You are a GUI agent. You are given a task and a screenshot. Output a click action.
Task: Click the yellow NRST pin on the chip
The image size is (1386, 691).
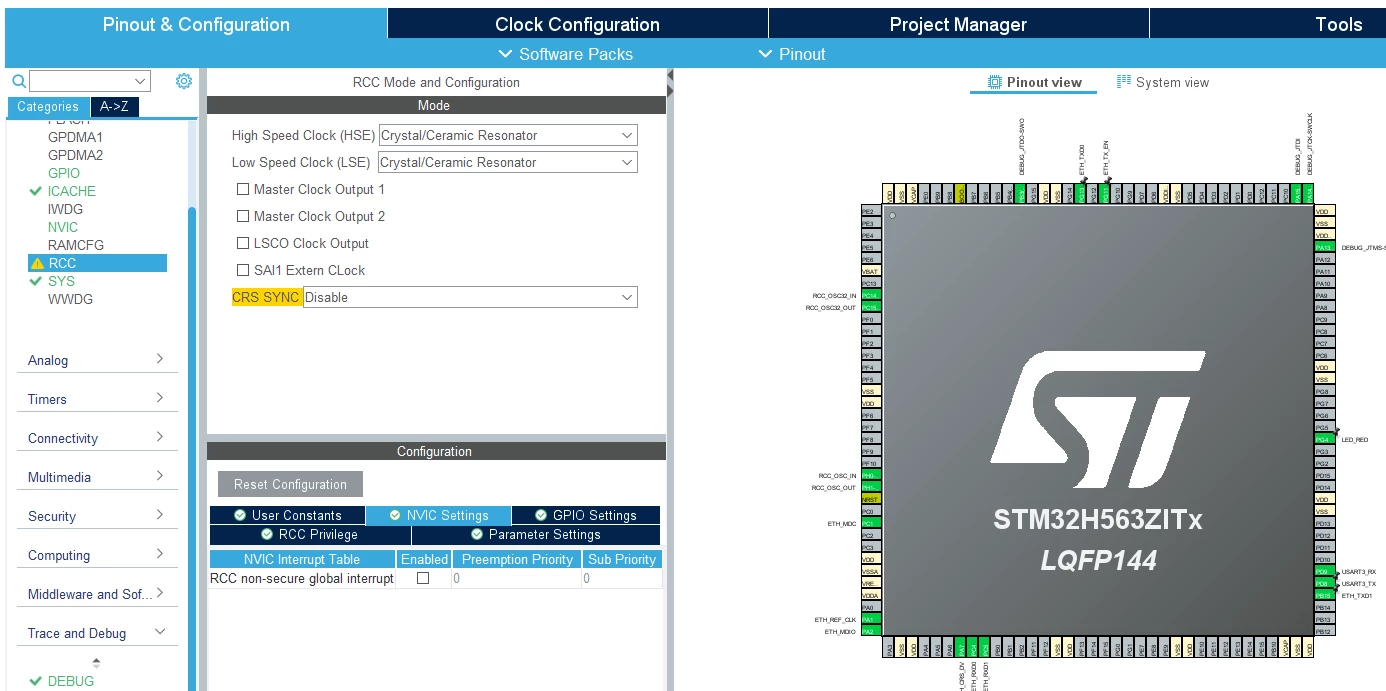point(870,499)
